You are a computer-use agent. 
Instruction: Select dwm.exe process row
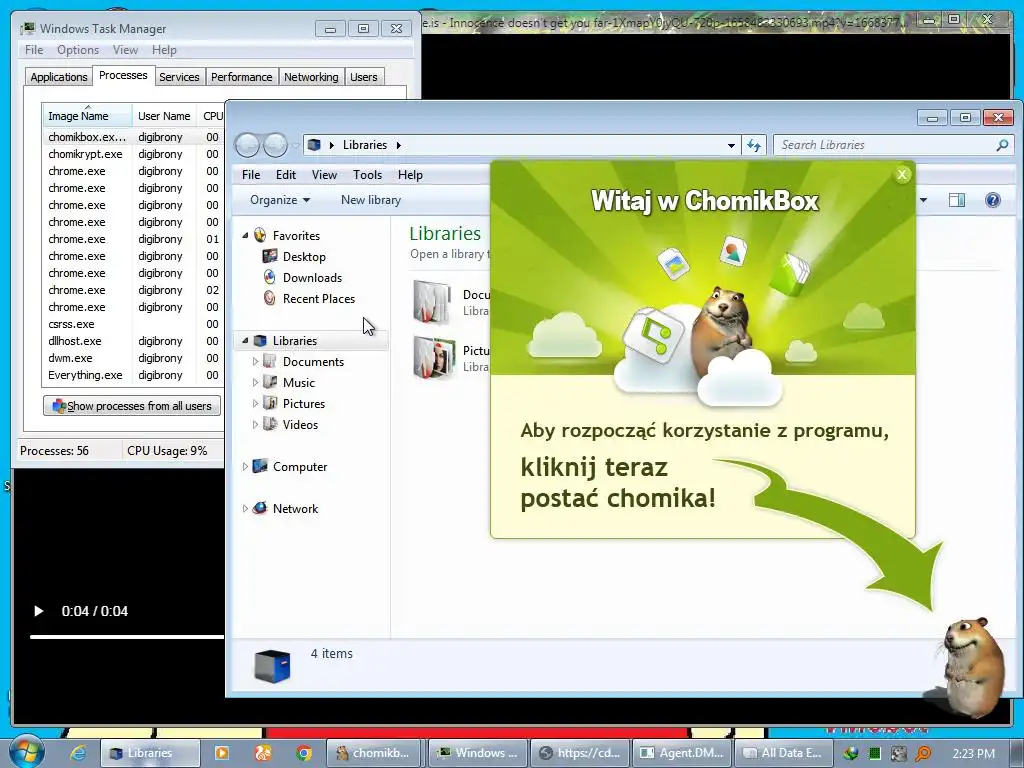click(x=133, y=358)
